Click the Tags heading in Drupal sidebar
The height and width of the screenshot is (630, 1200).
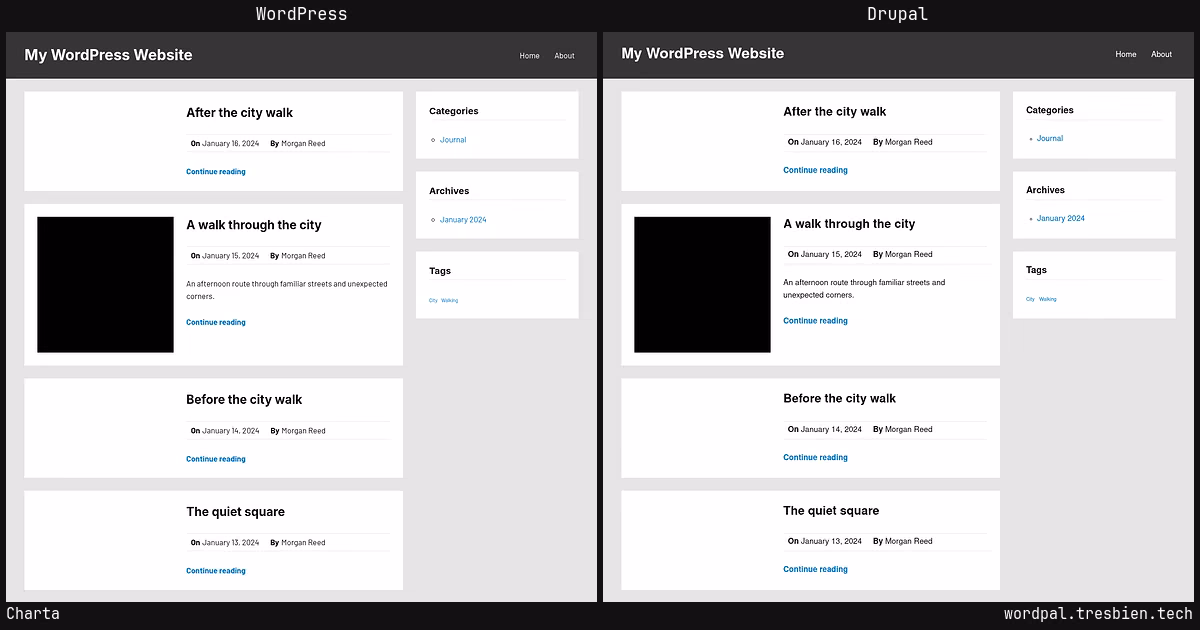[1037, 270]
